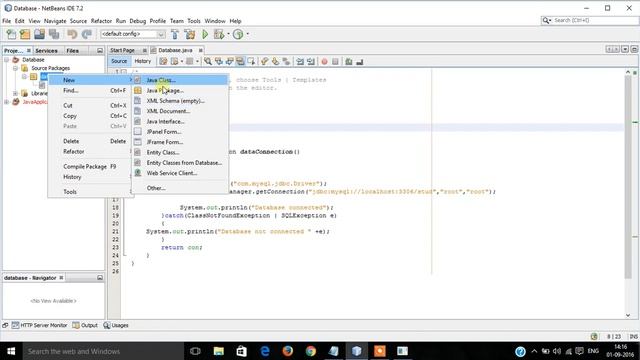This screenshot has width=640, height=360.
Task: Select Java Package in New submenu
Action: coord(180,91)
